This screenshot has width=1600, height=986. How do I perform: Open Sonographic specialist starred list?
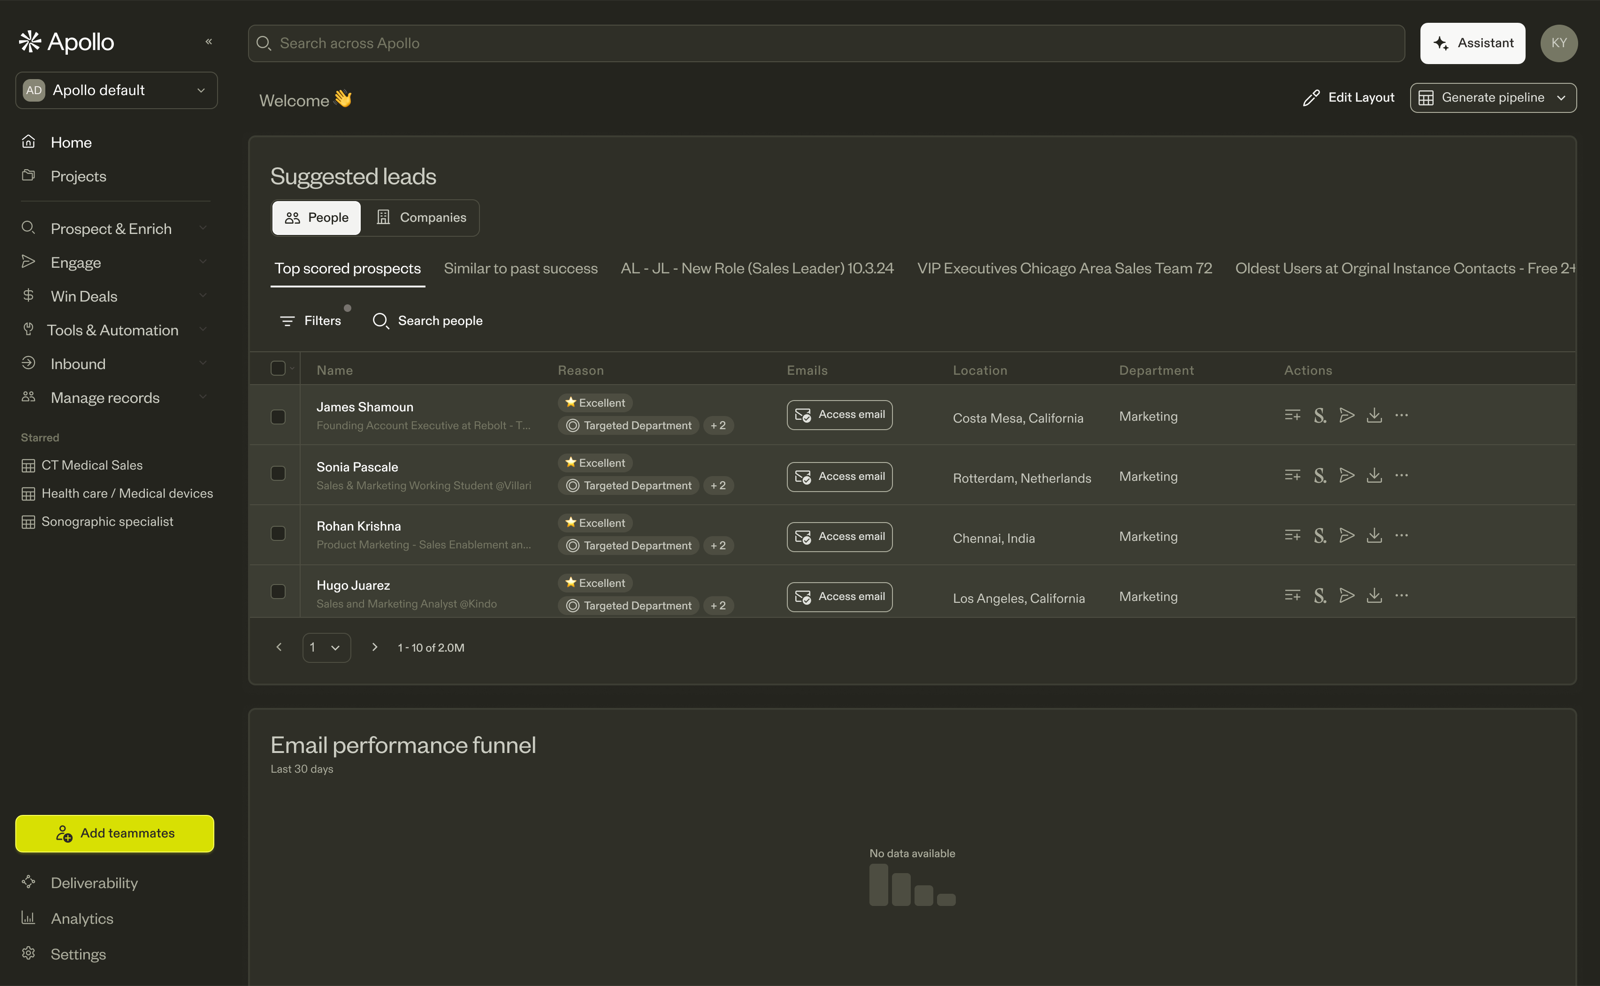(x=97, y=522)
